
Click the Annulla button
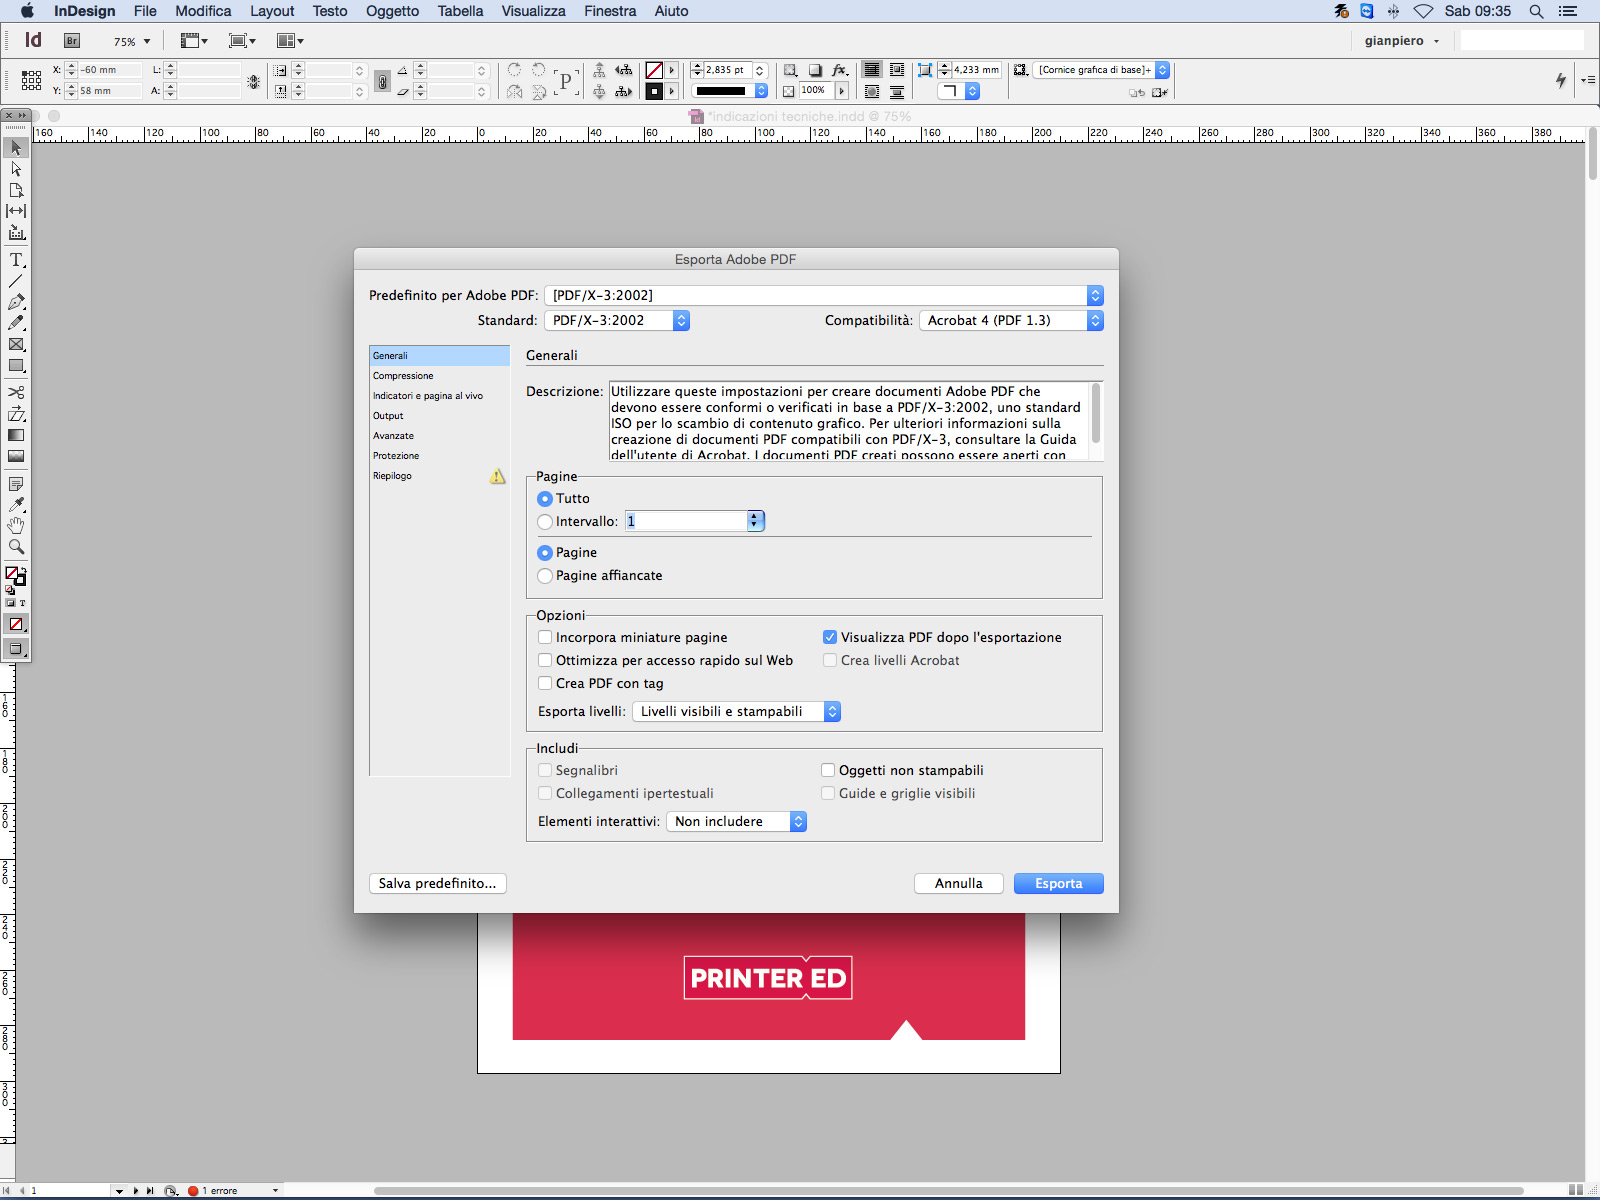pyautogui.click(x=959, y=883)
